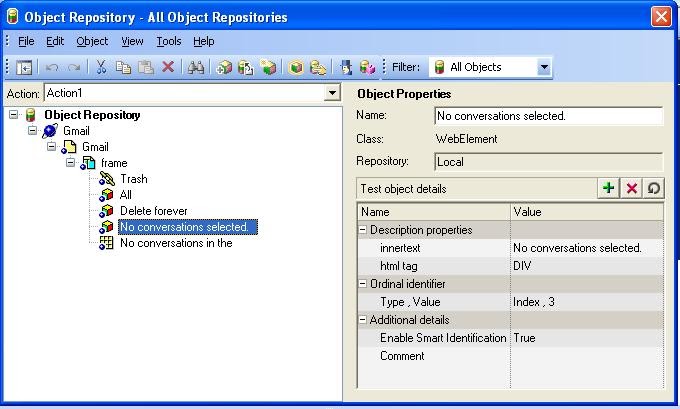Image resolution: width=680 pixels, height=409 pixels.
Task: Collapse the Gmail browser node
Action: (33, 131)
